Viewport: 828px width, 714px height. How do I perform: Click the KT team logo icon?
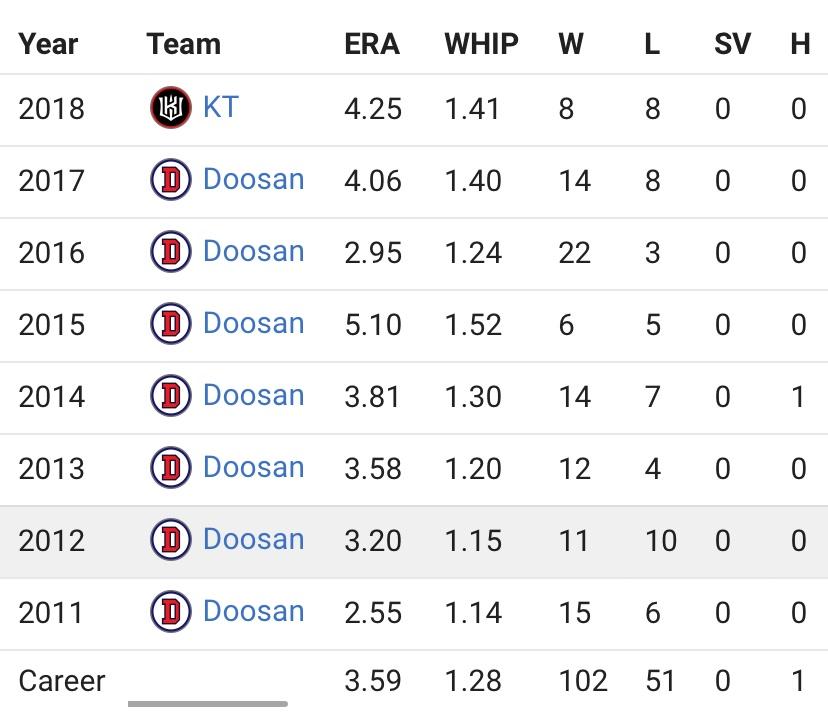pyautogui.click(x=170, y=108)
